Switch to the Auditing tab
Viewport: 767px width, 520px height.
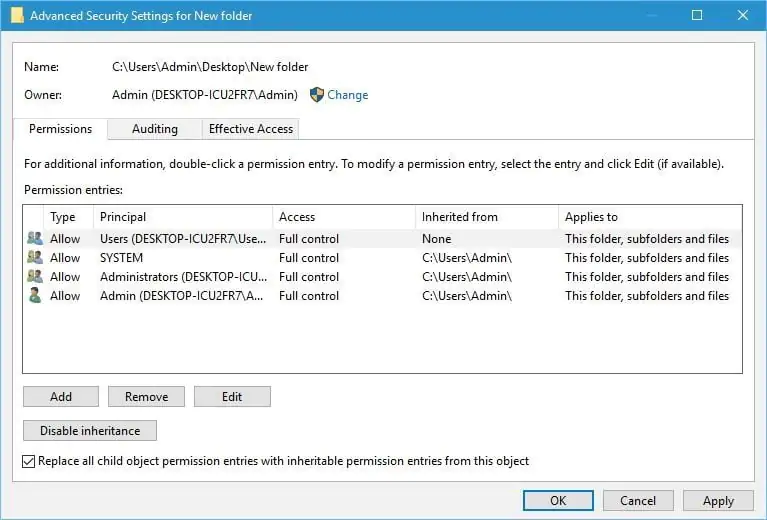154,129
